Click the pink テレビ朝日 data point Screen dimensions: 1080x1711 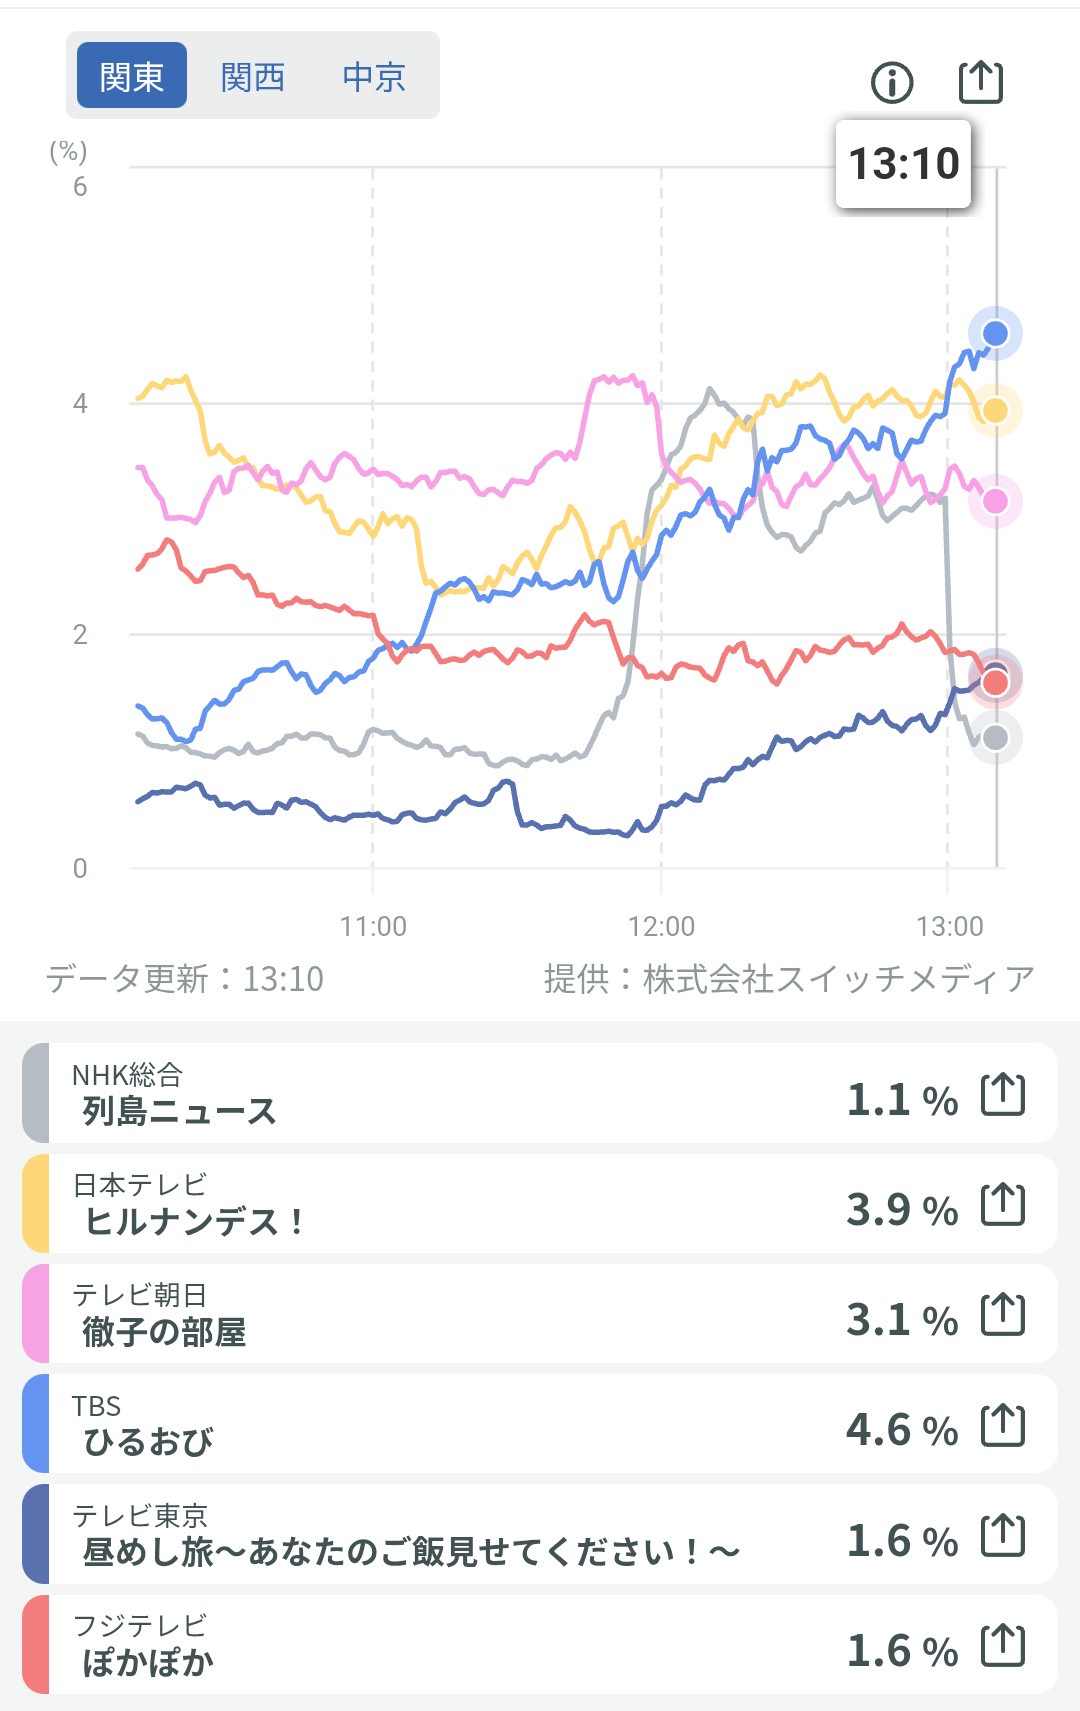[995, 501]
